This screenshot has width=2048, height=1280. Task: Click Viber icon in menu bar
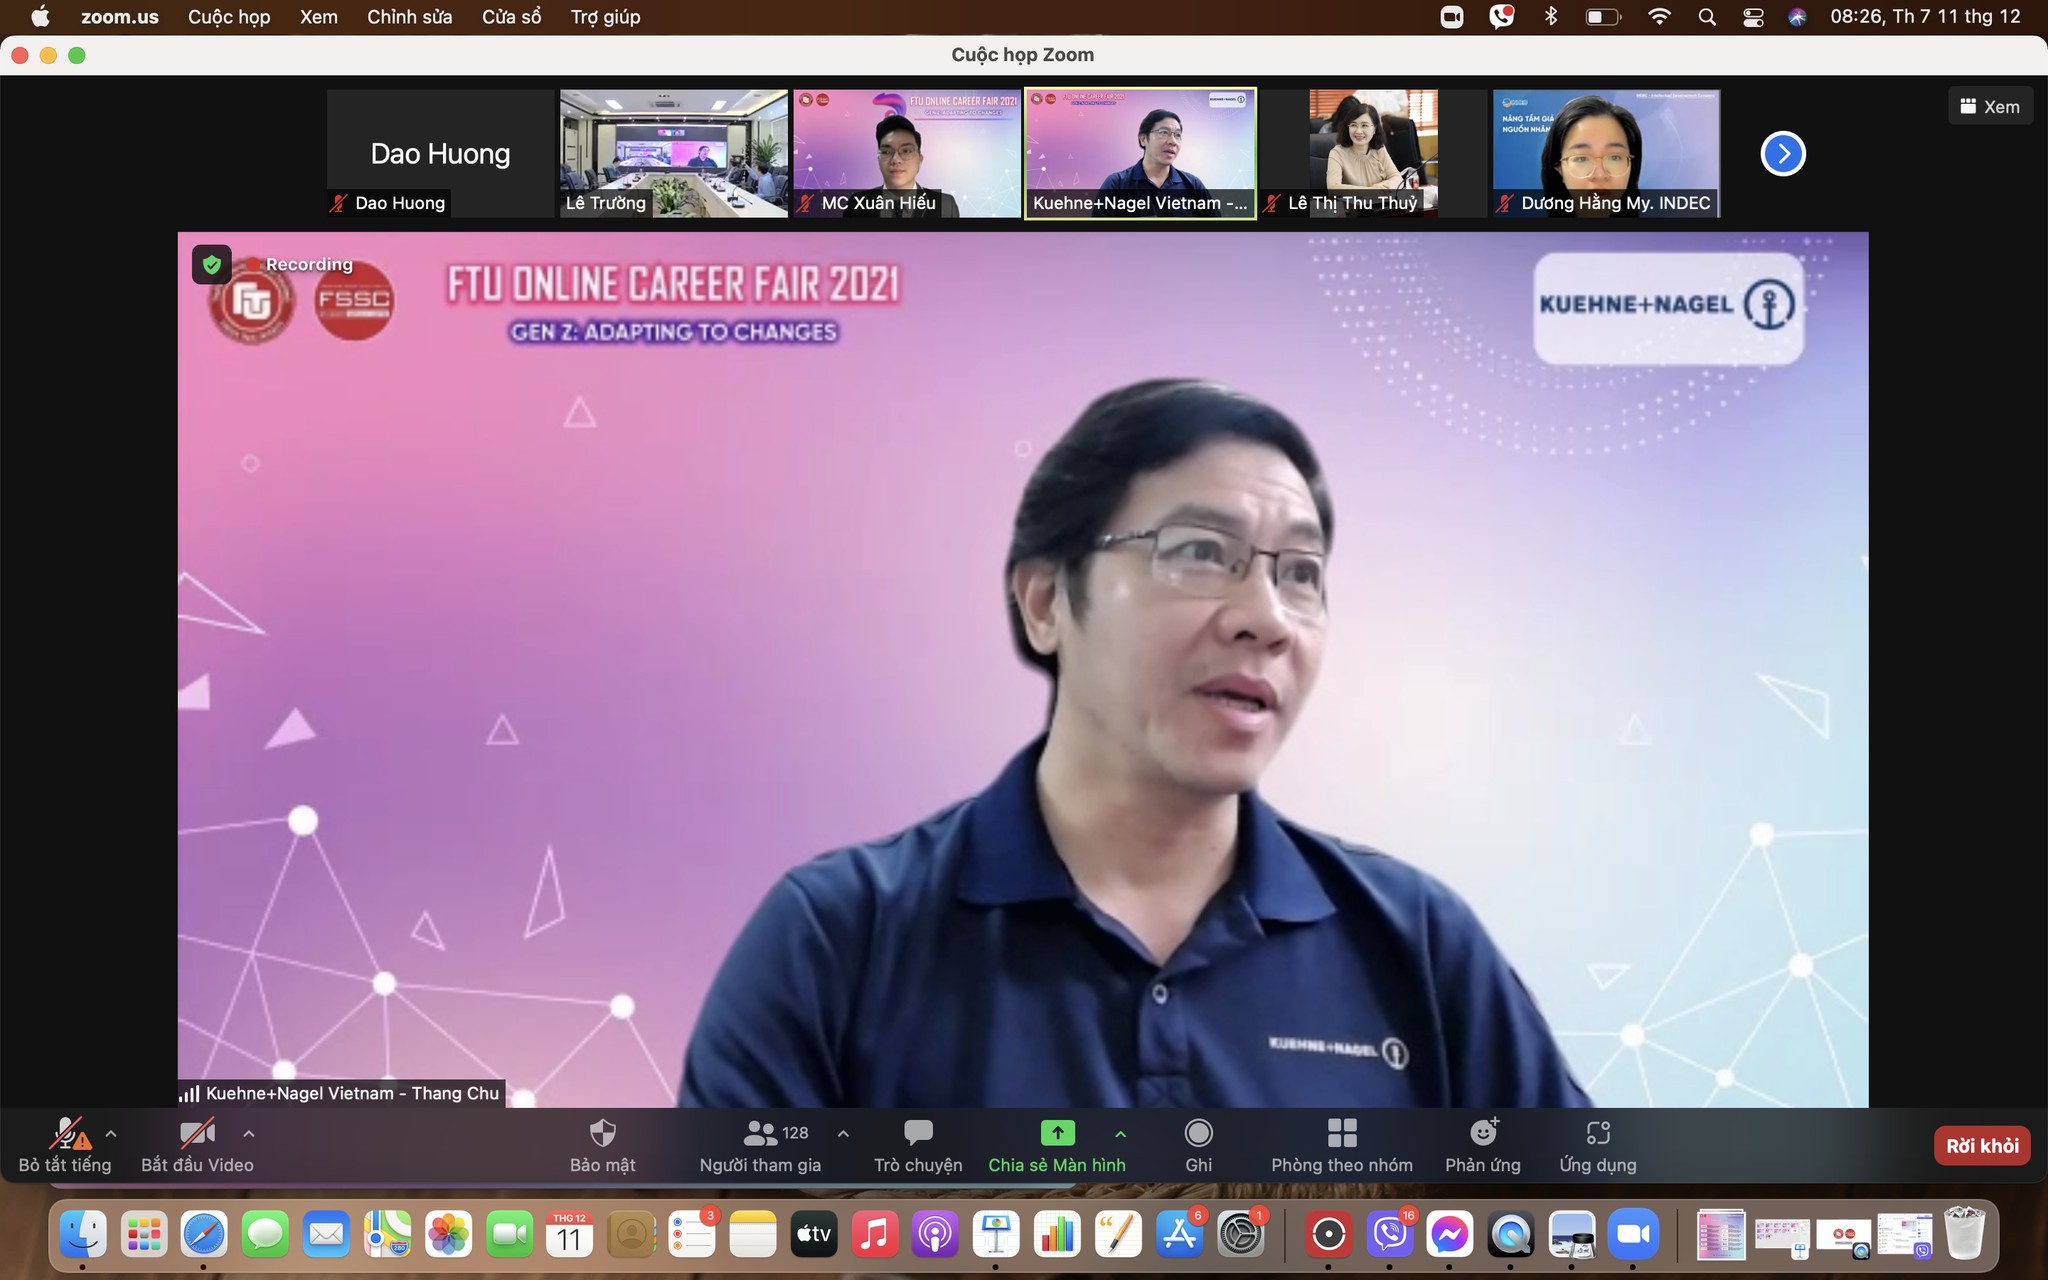(x=1501, y=17)
